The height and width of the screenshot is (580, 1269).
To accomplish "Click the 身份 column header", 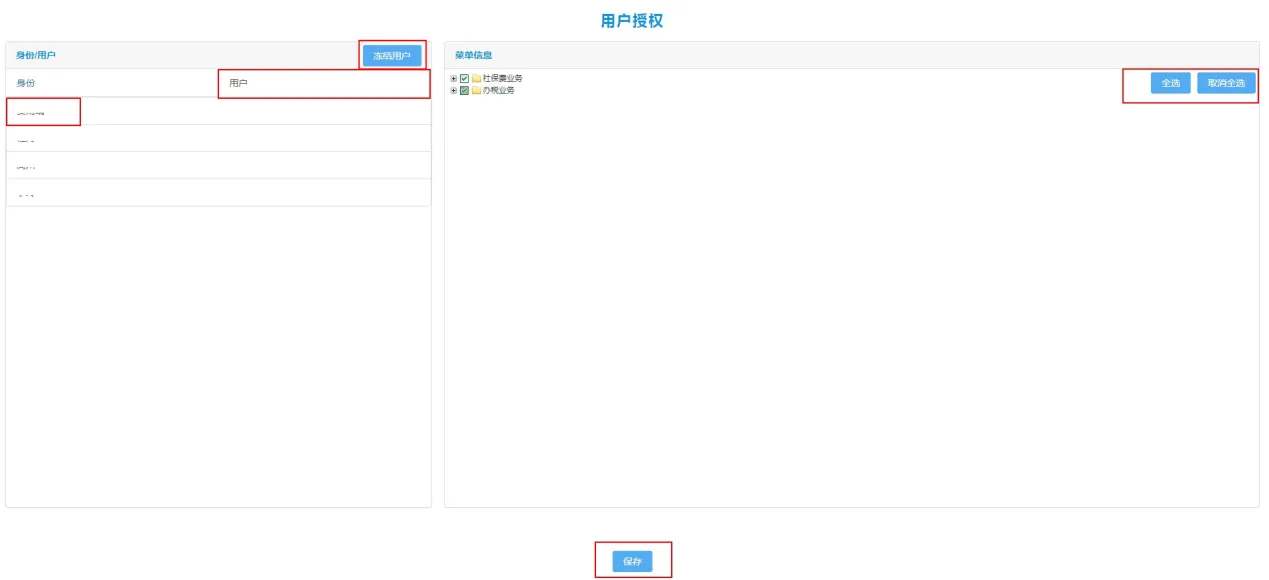I will pos(26,83).
